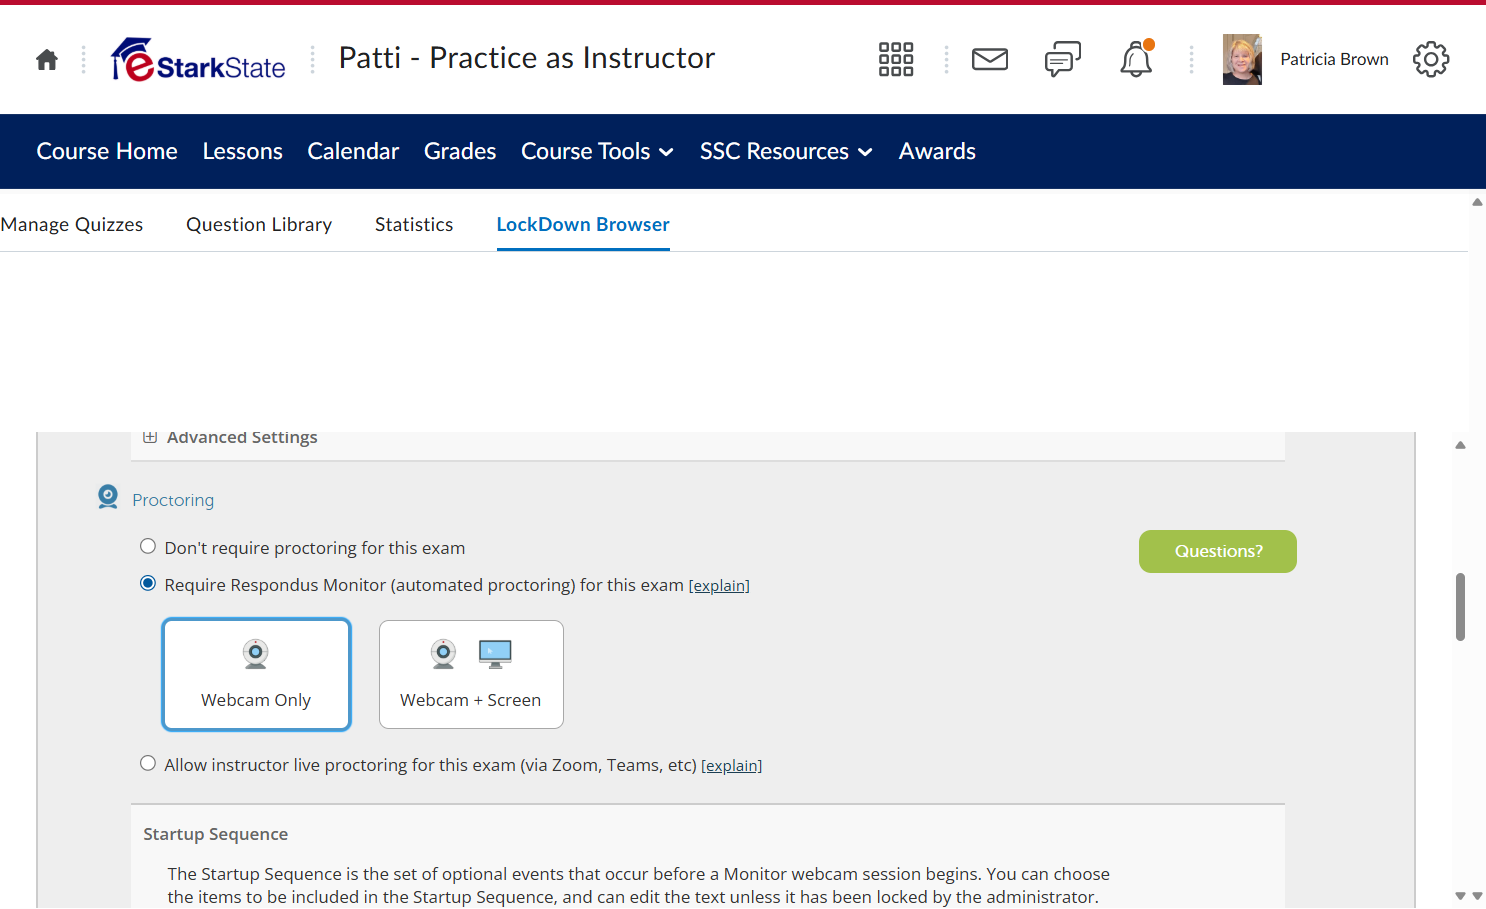The image size is (1486, 909).
Task: Click the Proctoring webcam icon
Action: coord(108,497)
